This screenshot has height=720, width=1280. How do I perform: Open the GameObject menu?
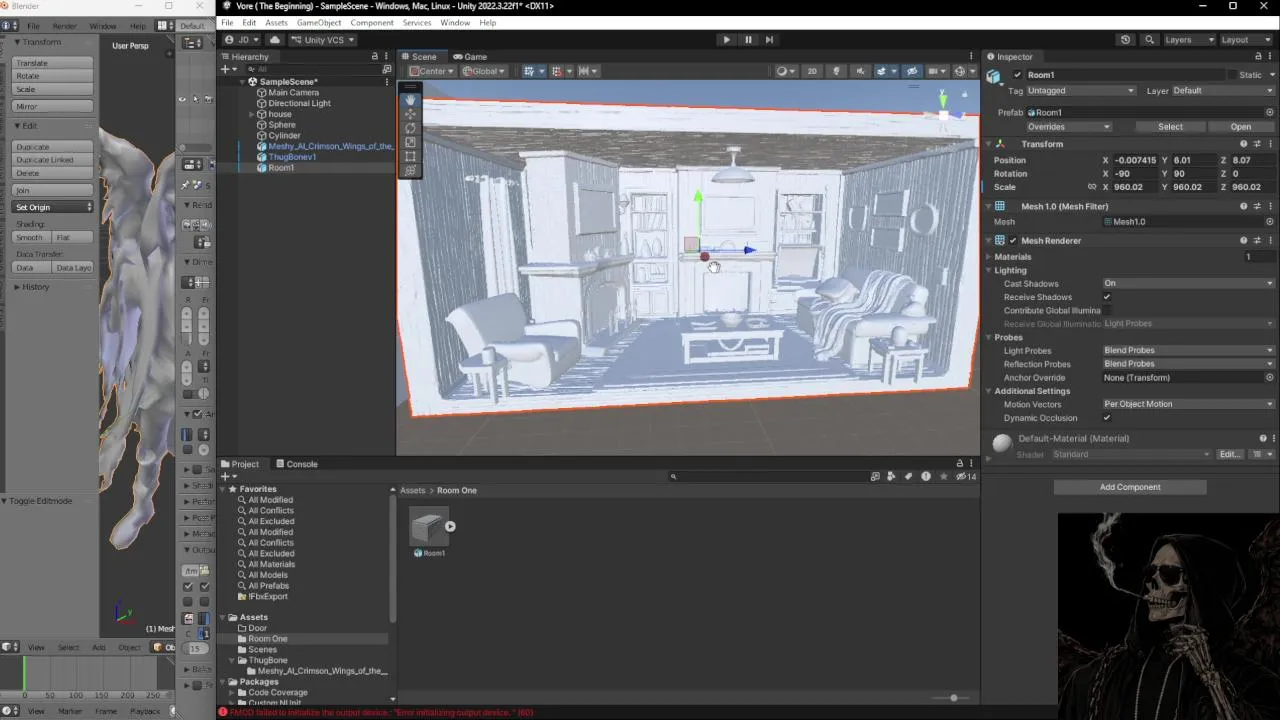pyautogui.click(x=319, y=22)
